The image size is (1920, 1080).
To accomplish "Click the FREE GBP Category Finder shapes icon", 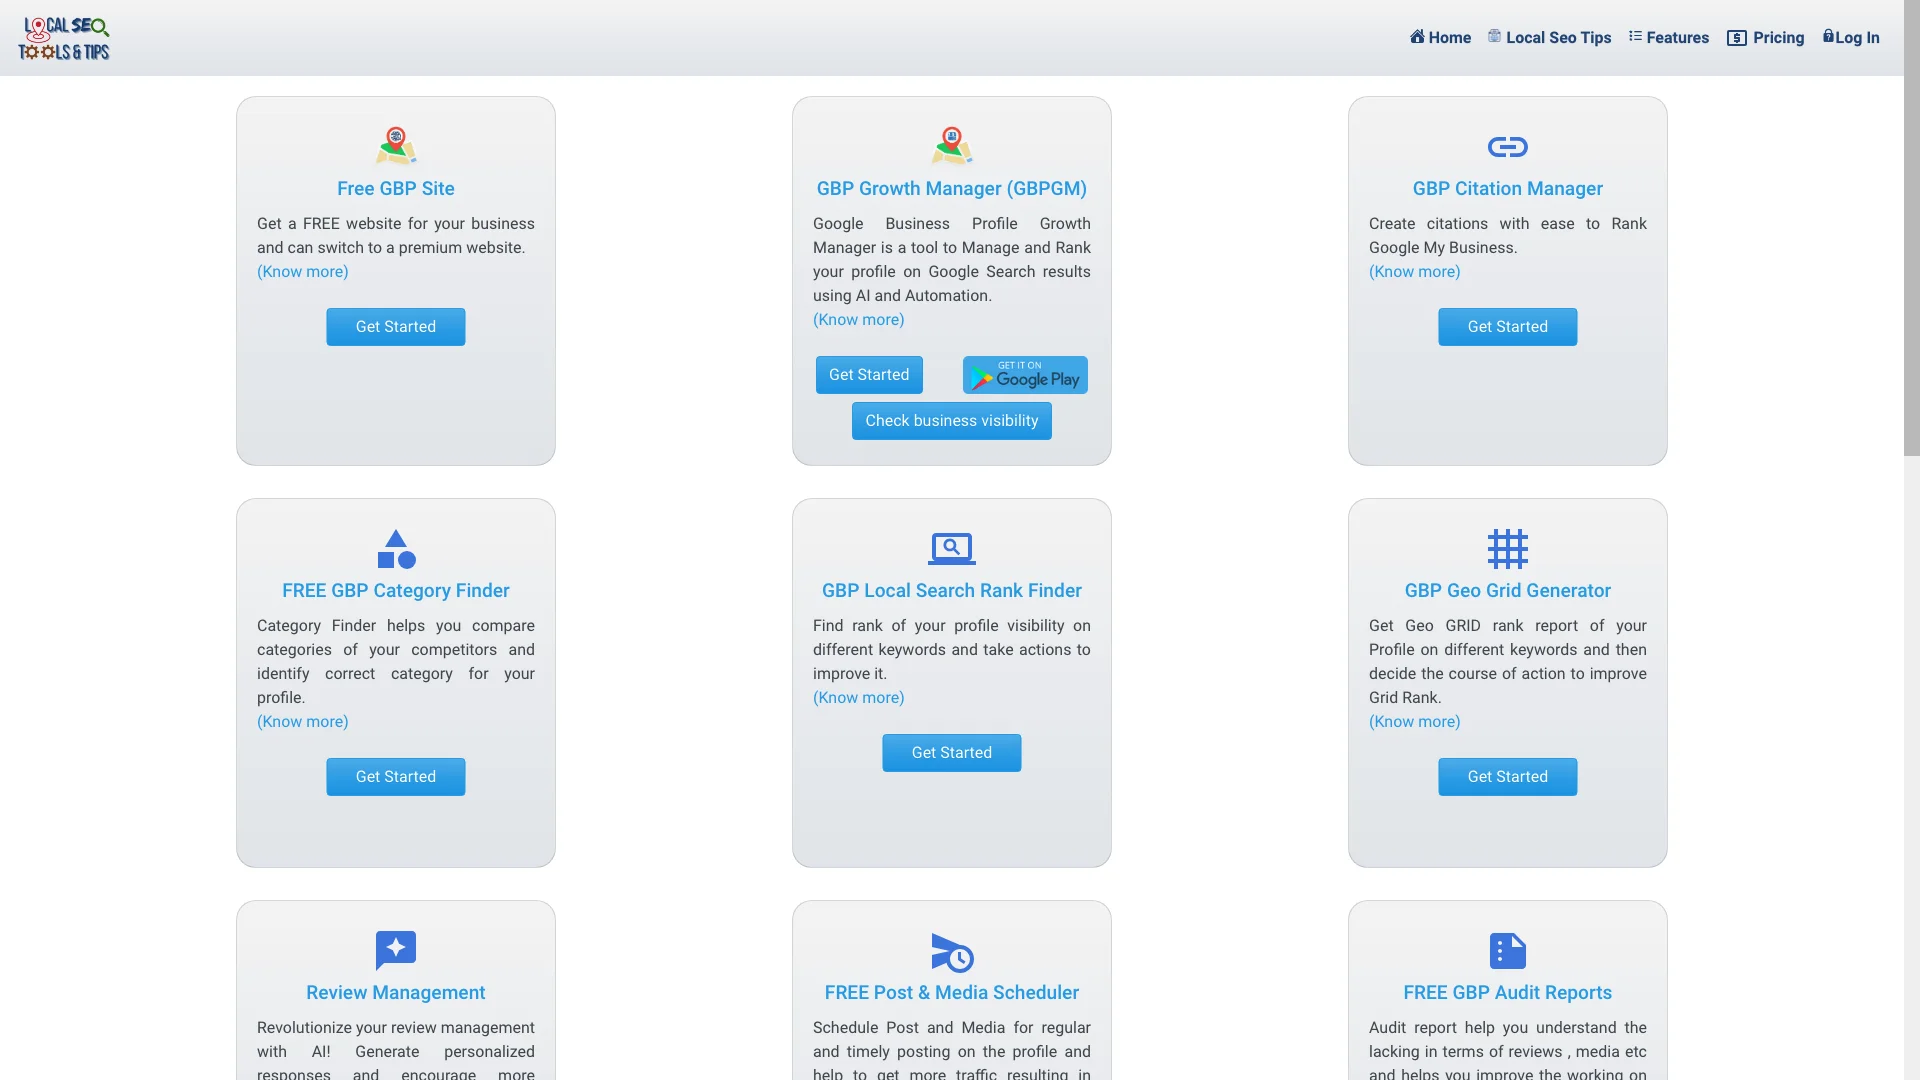I will 396,547.
